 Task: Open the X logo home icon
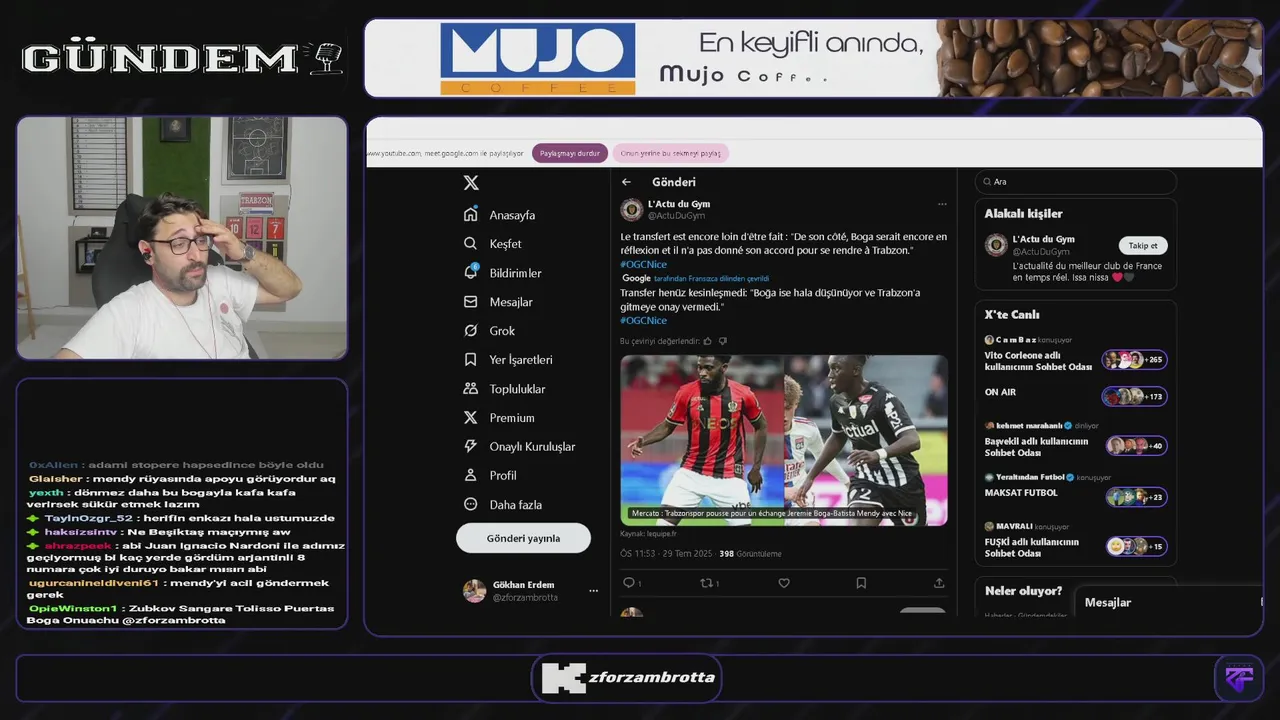tap(471, 183)
